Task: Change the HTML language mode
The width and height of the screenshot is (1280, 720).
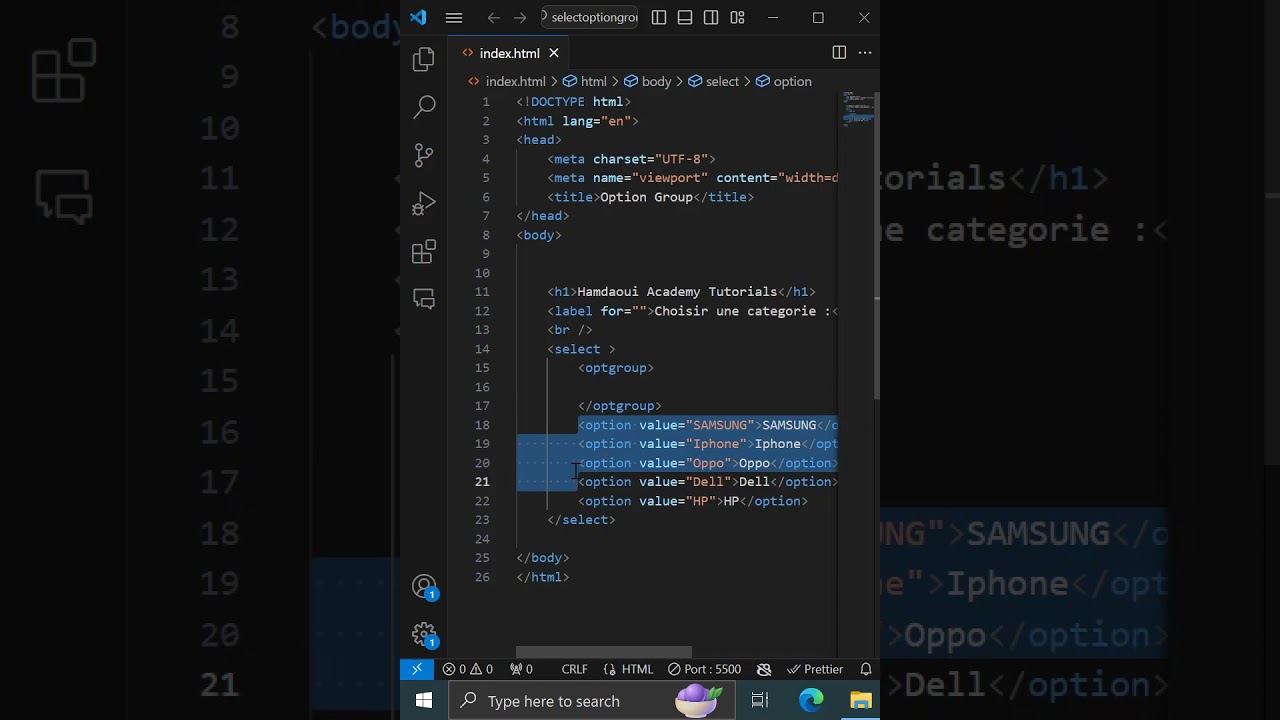Action: pyautogui.click(x=628, y=669)
